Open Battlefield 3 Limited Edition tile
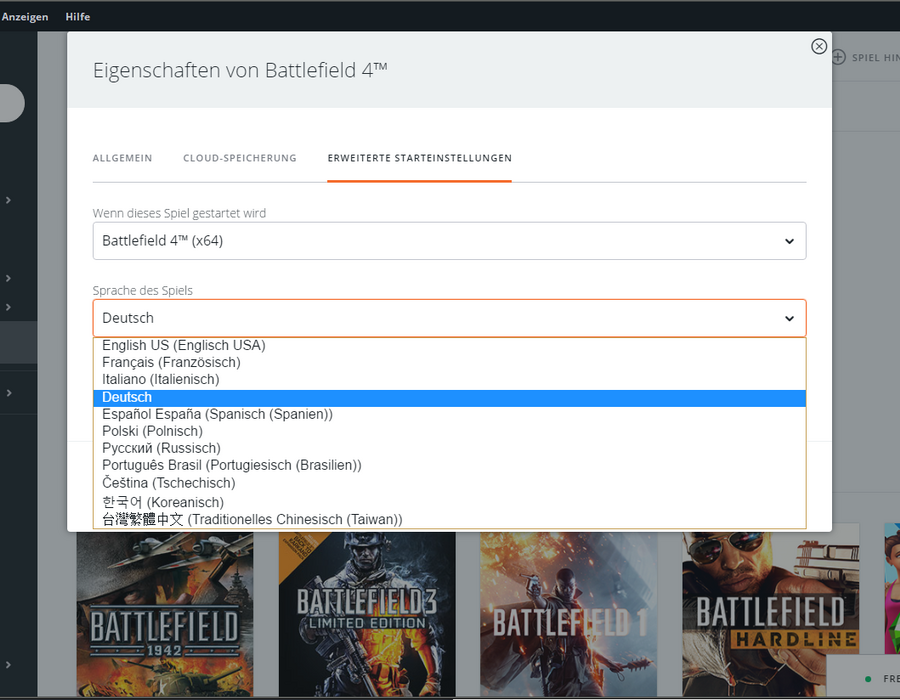This screenshot has height=700, width=900. point(367,614)
